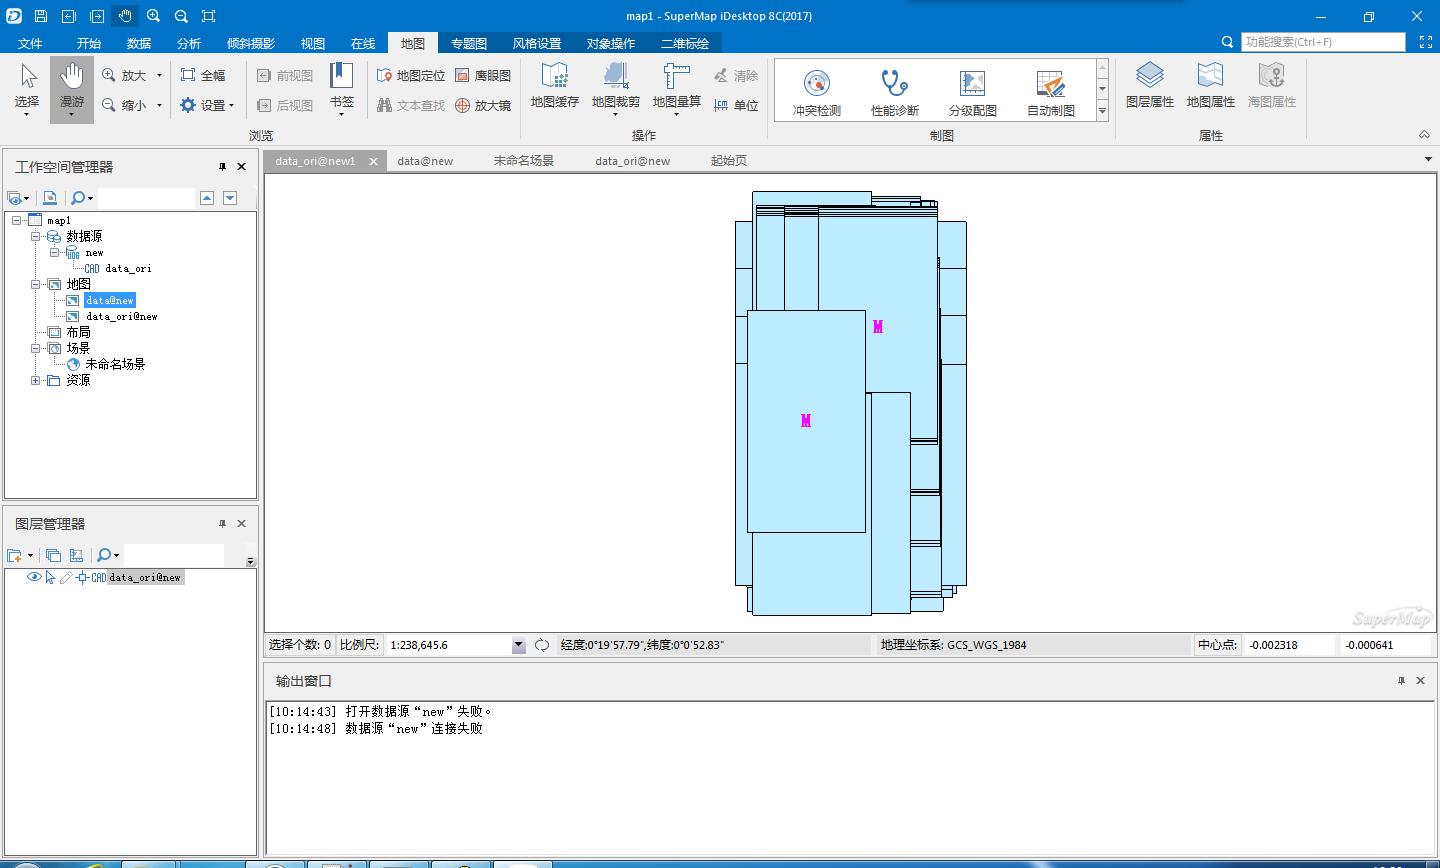Expand the 资源 tree node
Screen dimensions: 1440x868
(36, 380)
